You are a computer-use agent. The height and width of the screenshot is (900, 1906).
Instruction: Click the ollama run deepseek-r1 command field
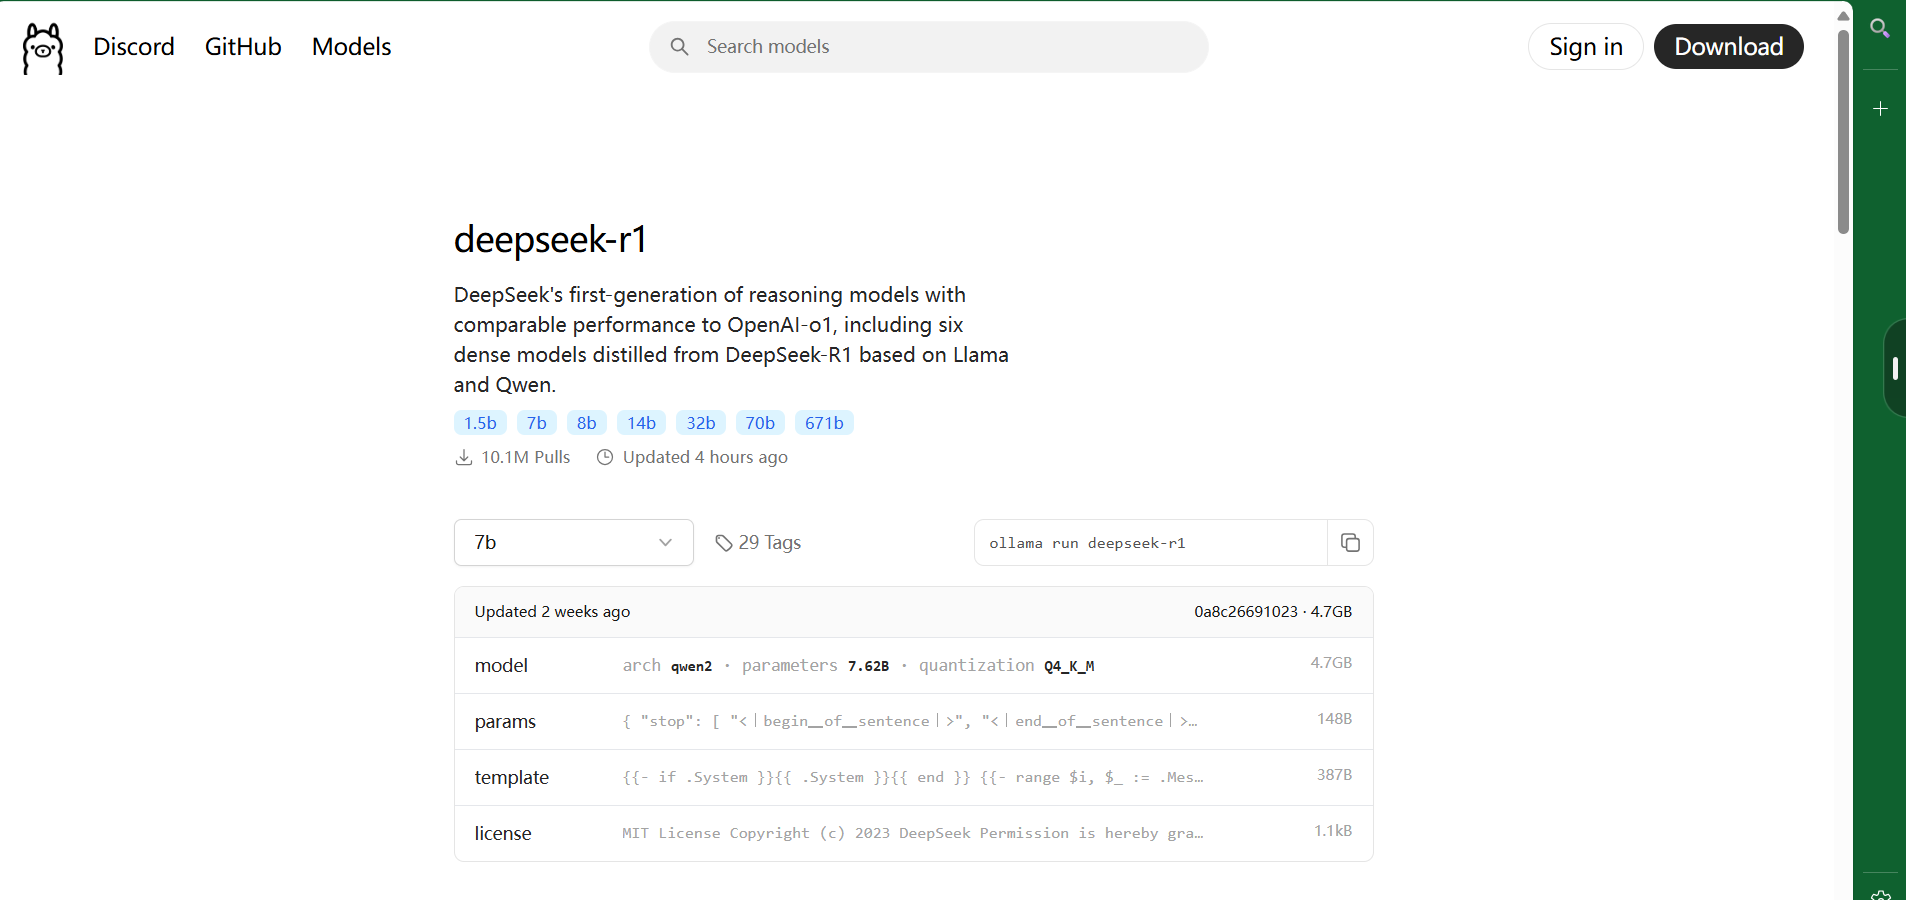tap(1151, 543)
